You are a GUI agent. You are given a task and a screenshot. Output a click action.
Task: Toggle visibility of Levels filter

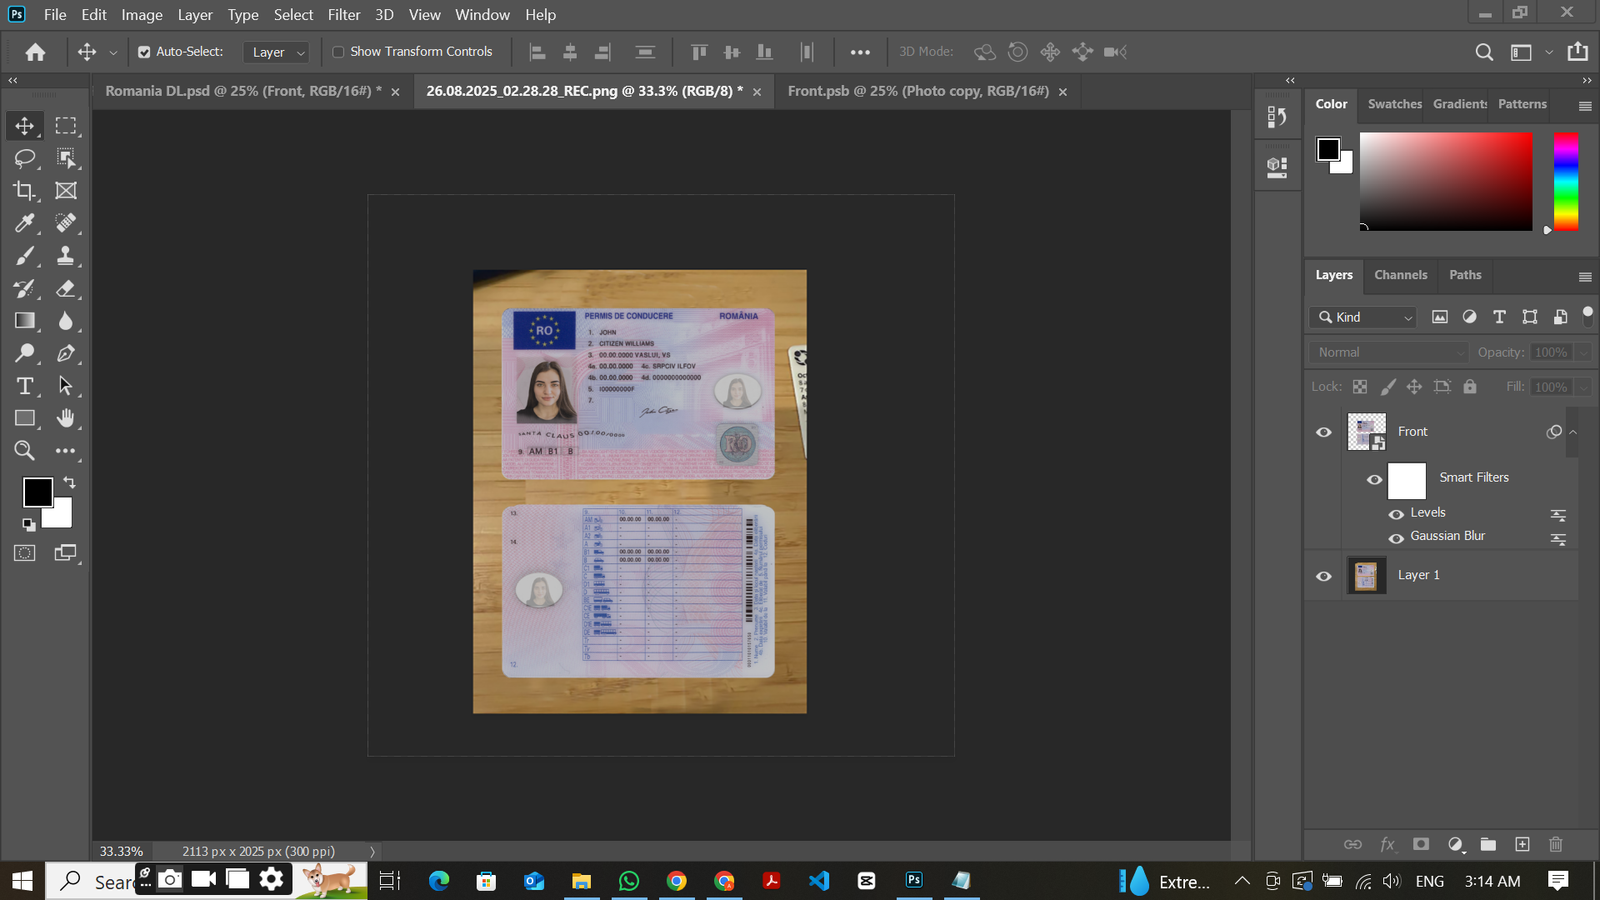[x=1396, y=514]
